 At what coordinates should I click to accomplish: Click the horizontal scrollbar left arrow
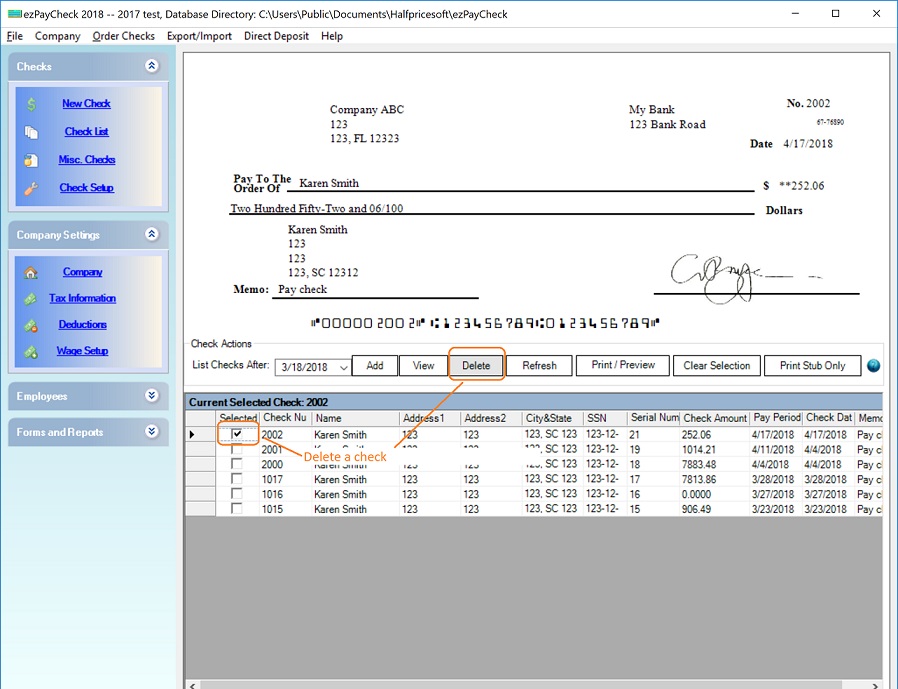192,685
